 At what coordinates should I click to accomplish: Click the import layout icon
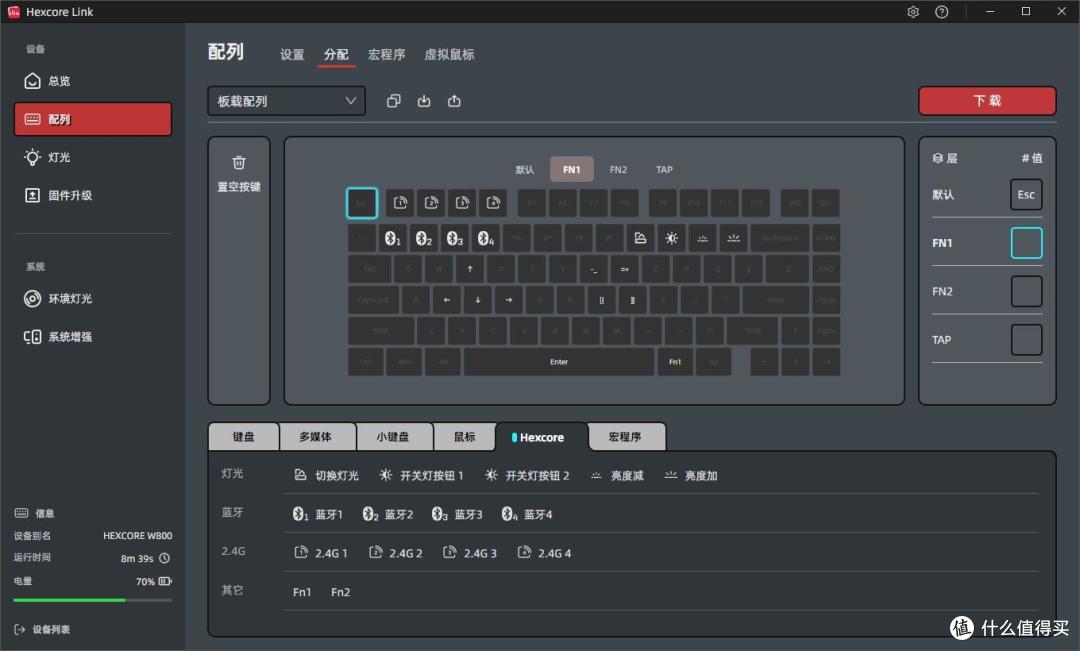[x=424, y=101]
